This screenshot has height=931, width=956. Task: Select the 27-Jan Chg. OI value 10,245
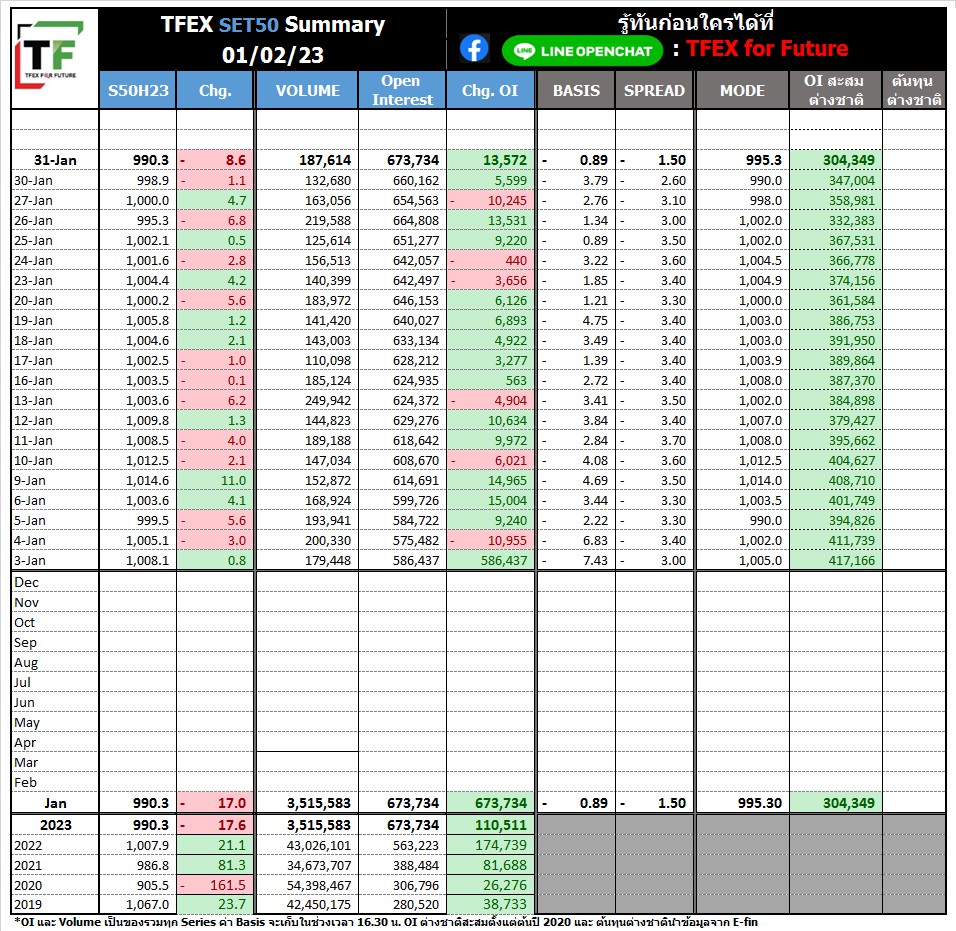click(x=507, y=201)
